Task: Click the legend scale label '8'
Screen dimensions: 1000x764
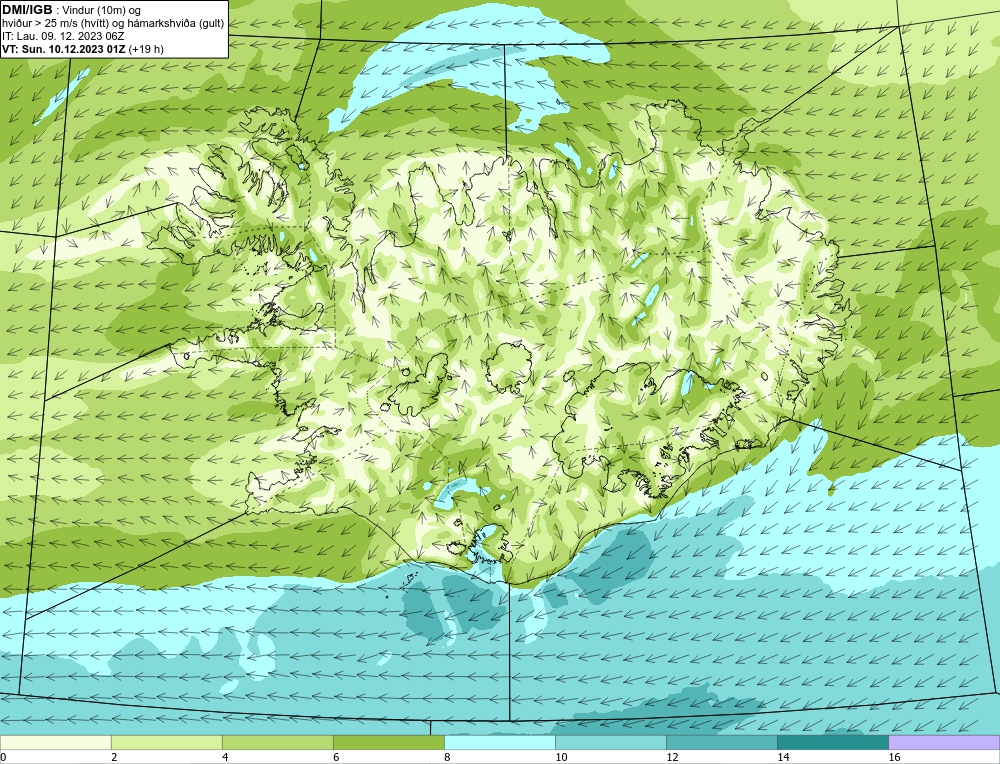Action: pos(447,757)
